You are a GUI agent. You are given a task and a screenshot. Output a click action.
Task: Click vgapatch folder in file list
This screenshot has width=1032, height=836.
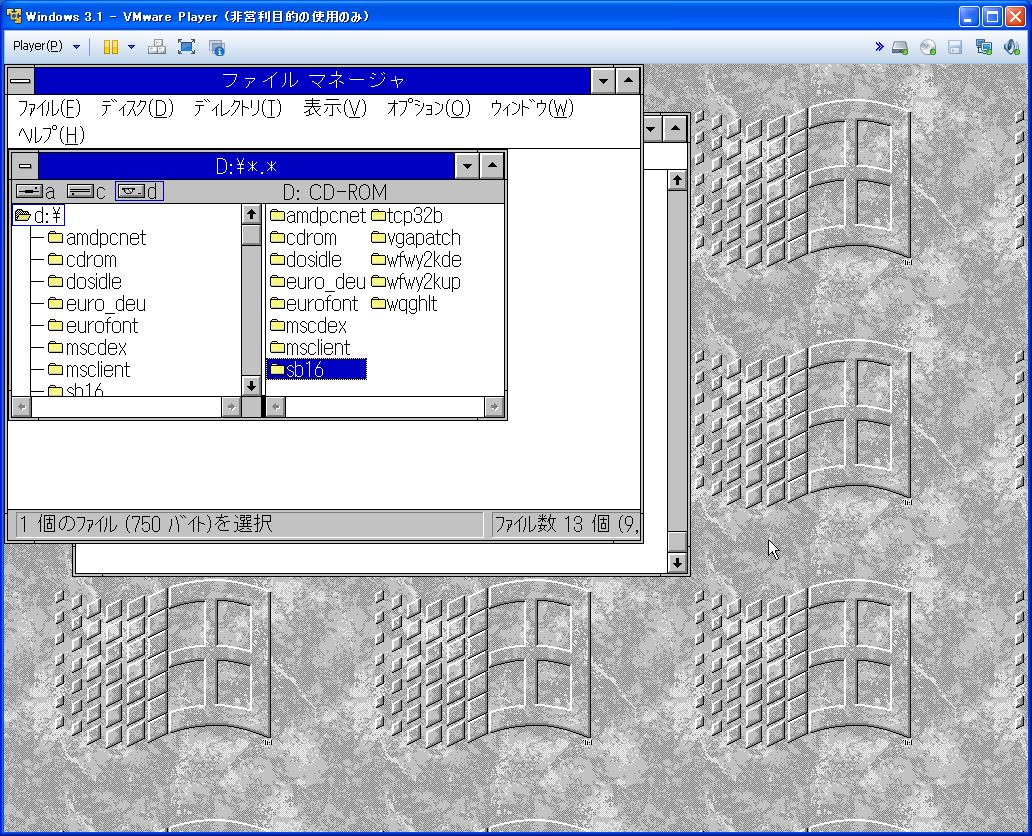tap(416, 238)
